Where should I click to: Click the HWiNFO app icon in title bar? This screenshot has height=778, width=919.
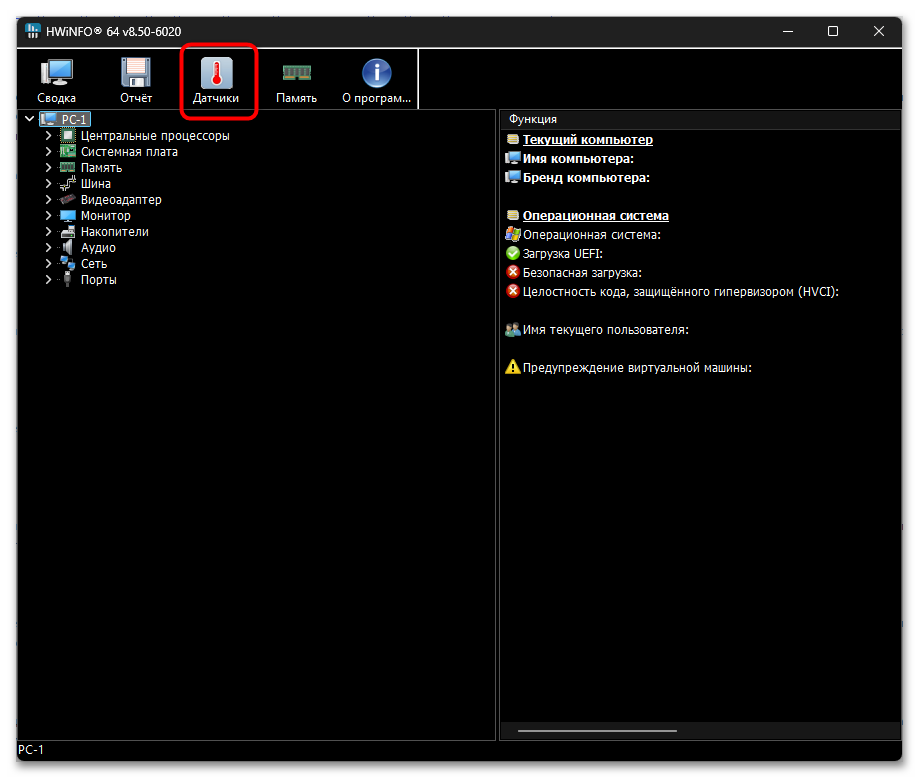pos(33,31)
